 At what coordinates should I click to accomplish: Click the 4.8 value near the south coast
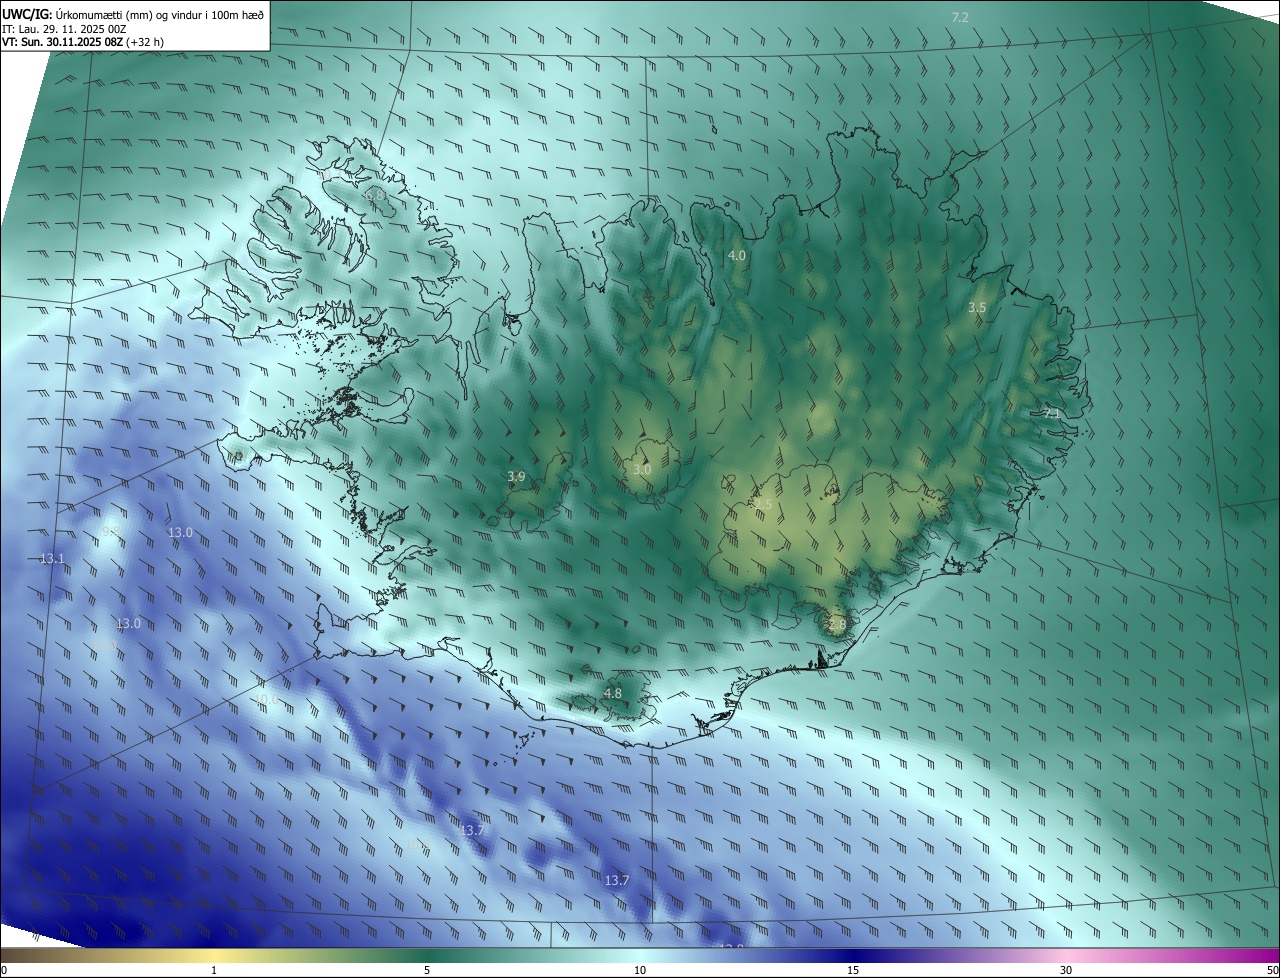pyautogui.click(x=612, y=693)
